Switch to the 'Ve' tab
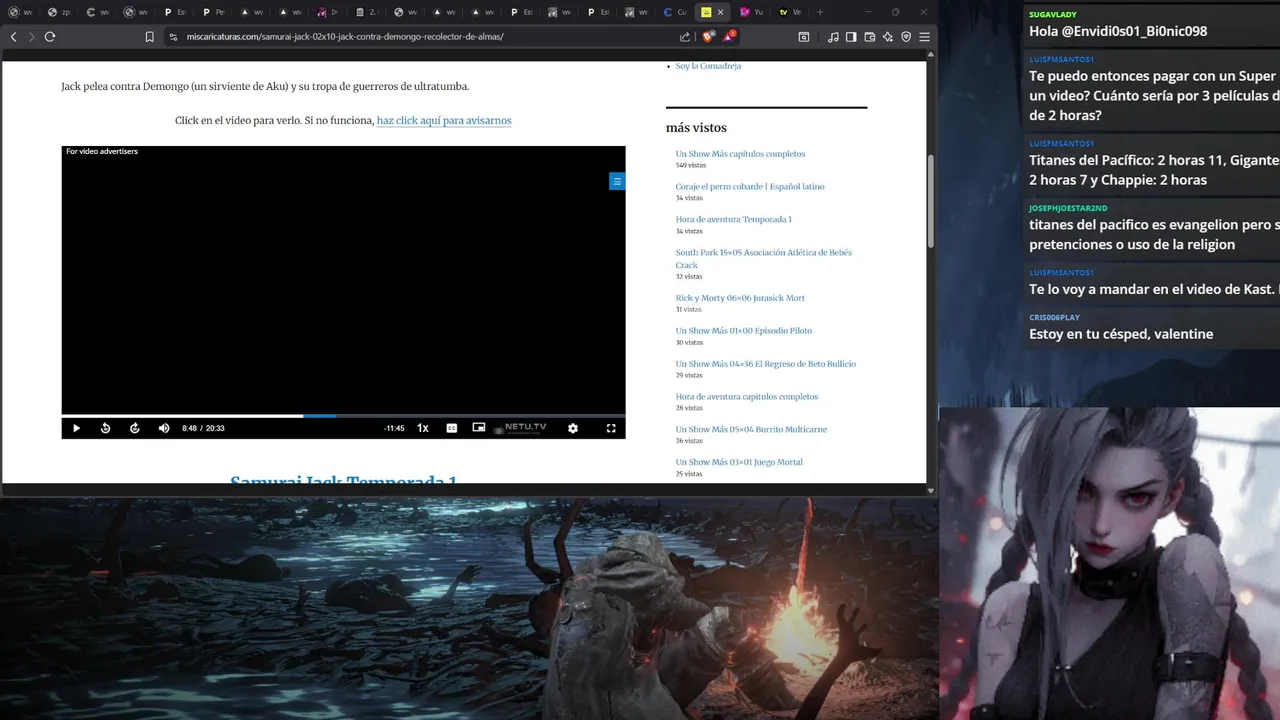 790,12
